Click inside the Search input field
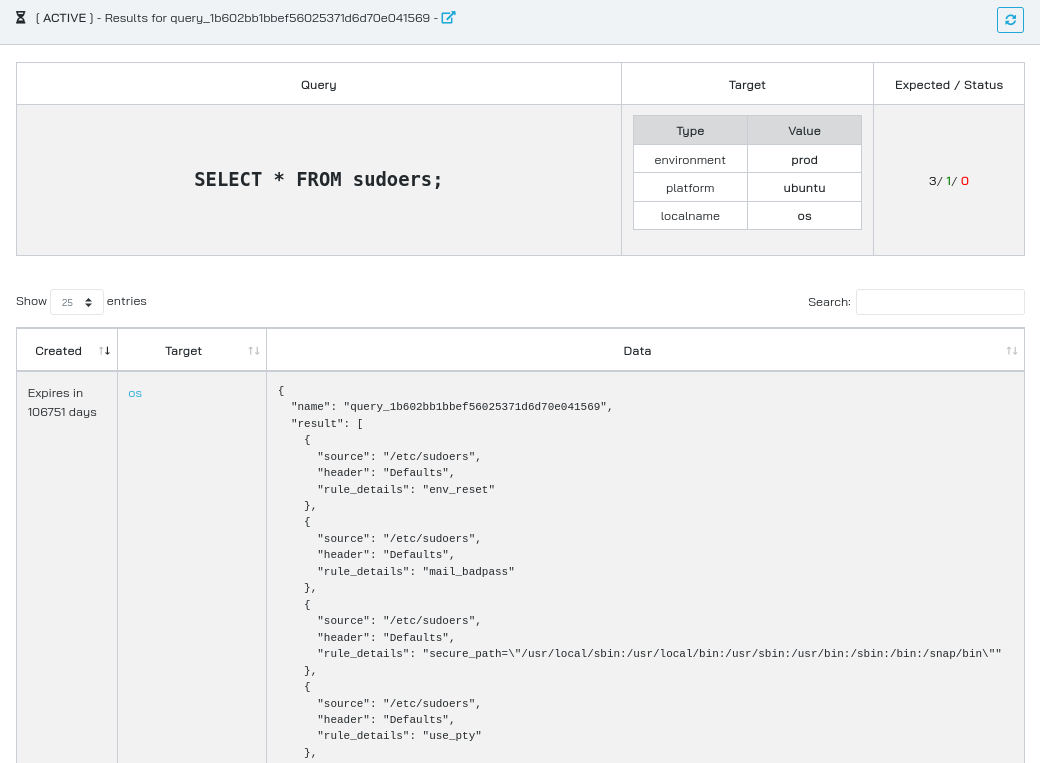Viewport: 1040px width, 763px height. pos(940,302)
